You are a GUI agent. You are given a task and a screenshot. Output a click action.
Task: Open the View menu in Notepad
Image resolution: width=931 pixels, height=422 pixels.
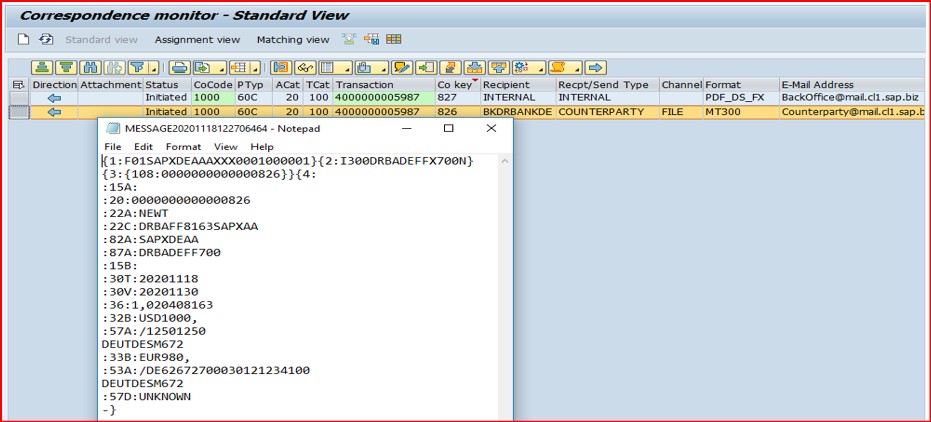[226, 147]
